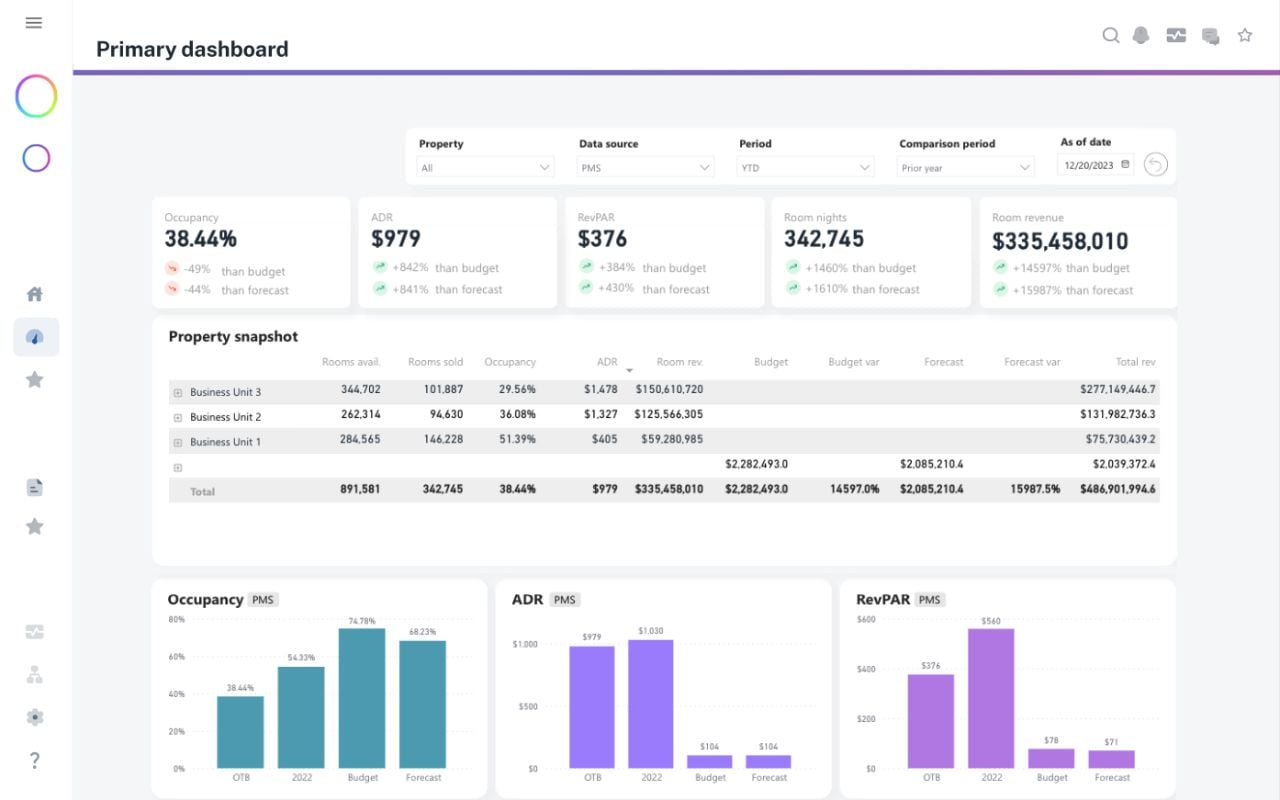Screen dimensions: 1280x800
Task: Expand the Business Unit 1 row
Action: coord(178,442)
